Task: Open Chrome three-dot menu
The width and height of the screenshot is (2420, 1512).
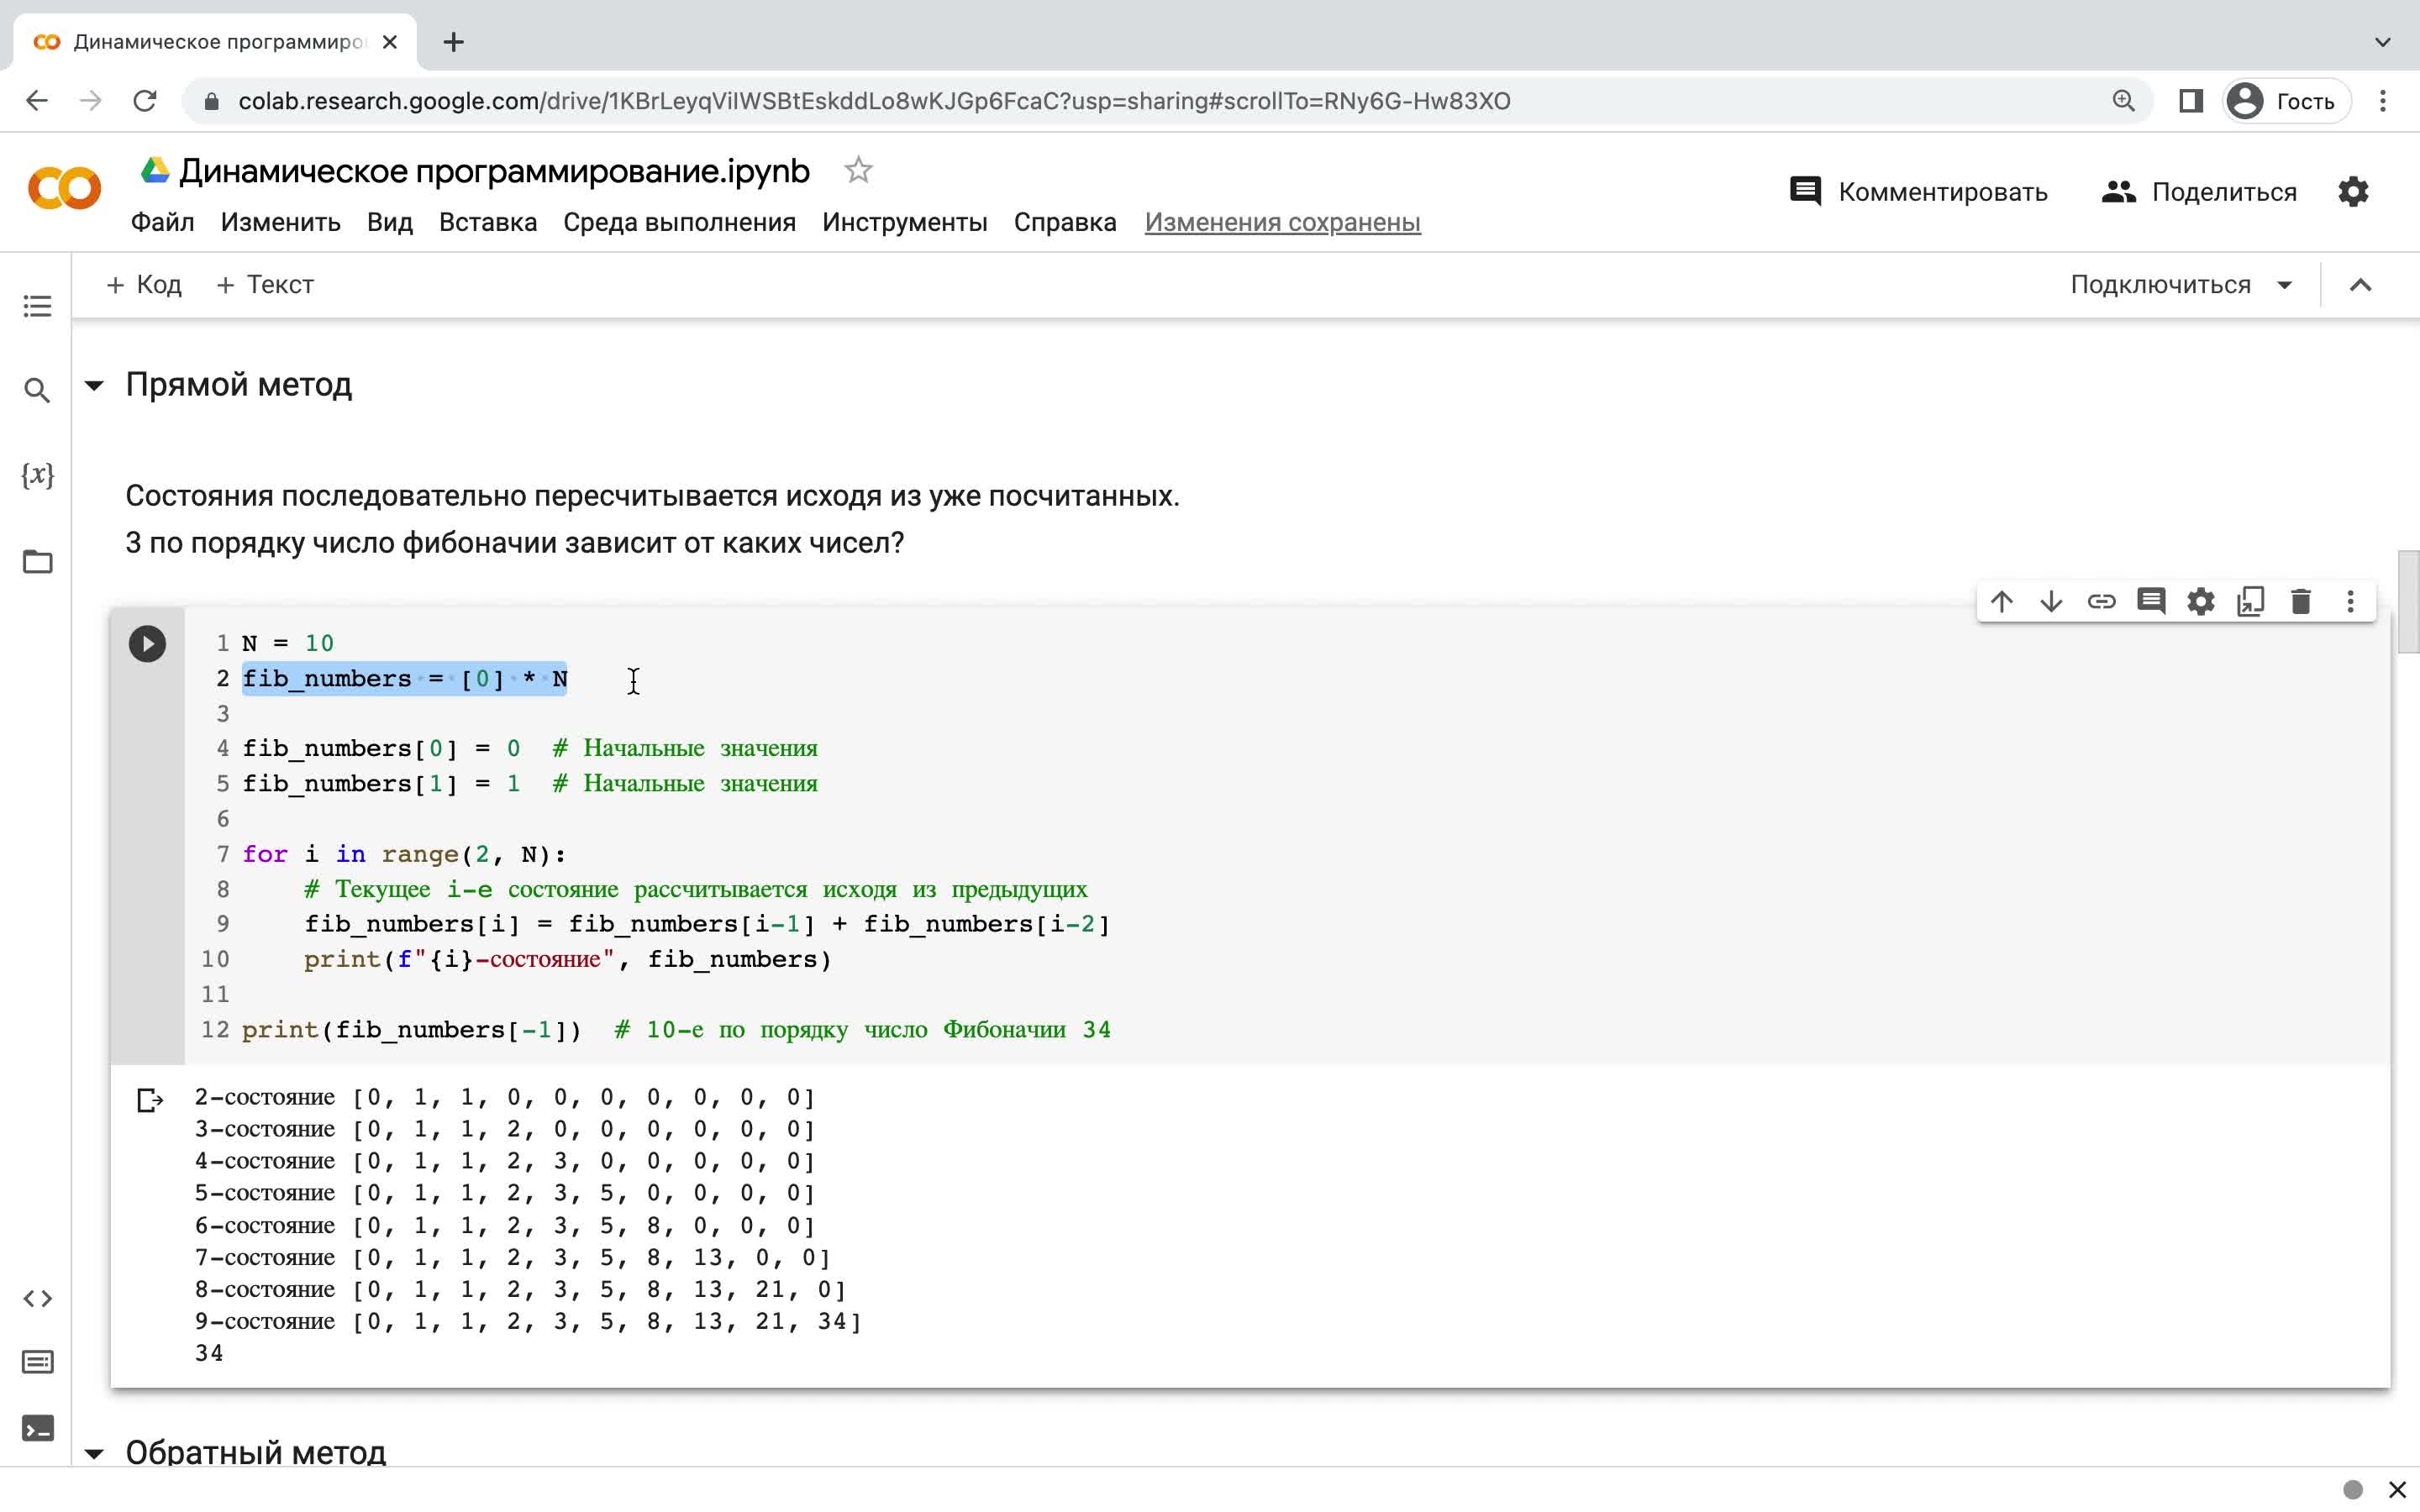Action: click(x=2383, y=101)
